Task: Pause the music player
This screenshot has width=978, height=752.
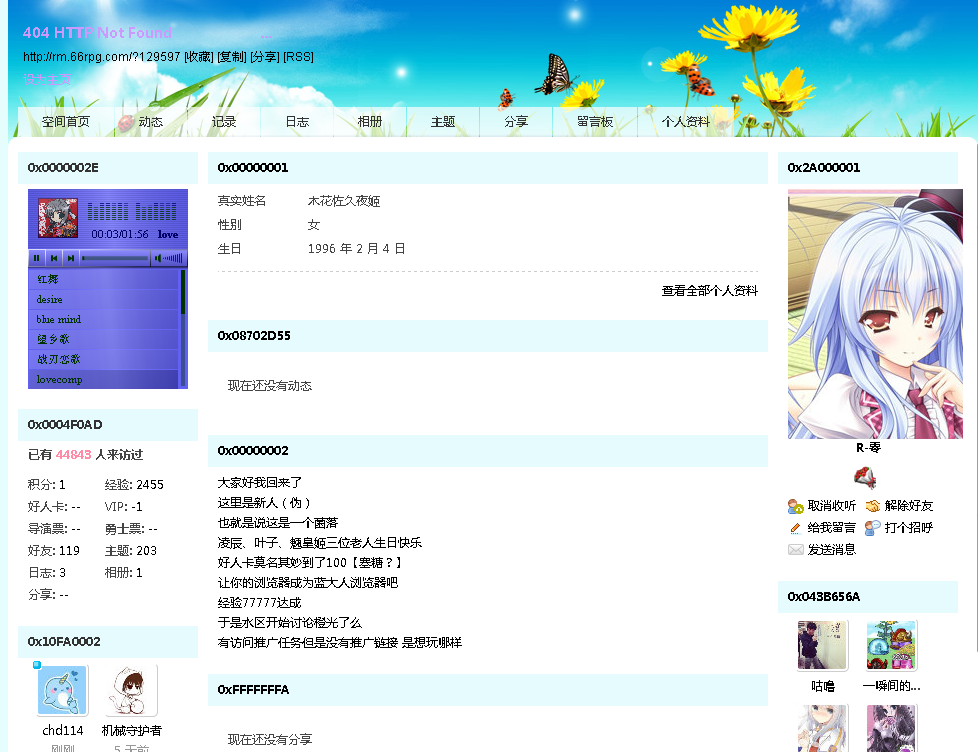Action: tap(37, 258)
